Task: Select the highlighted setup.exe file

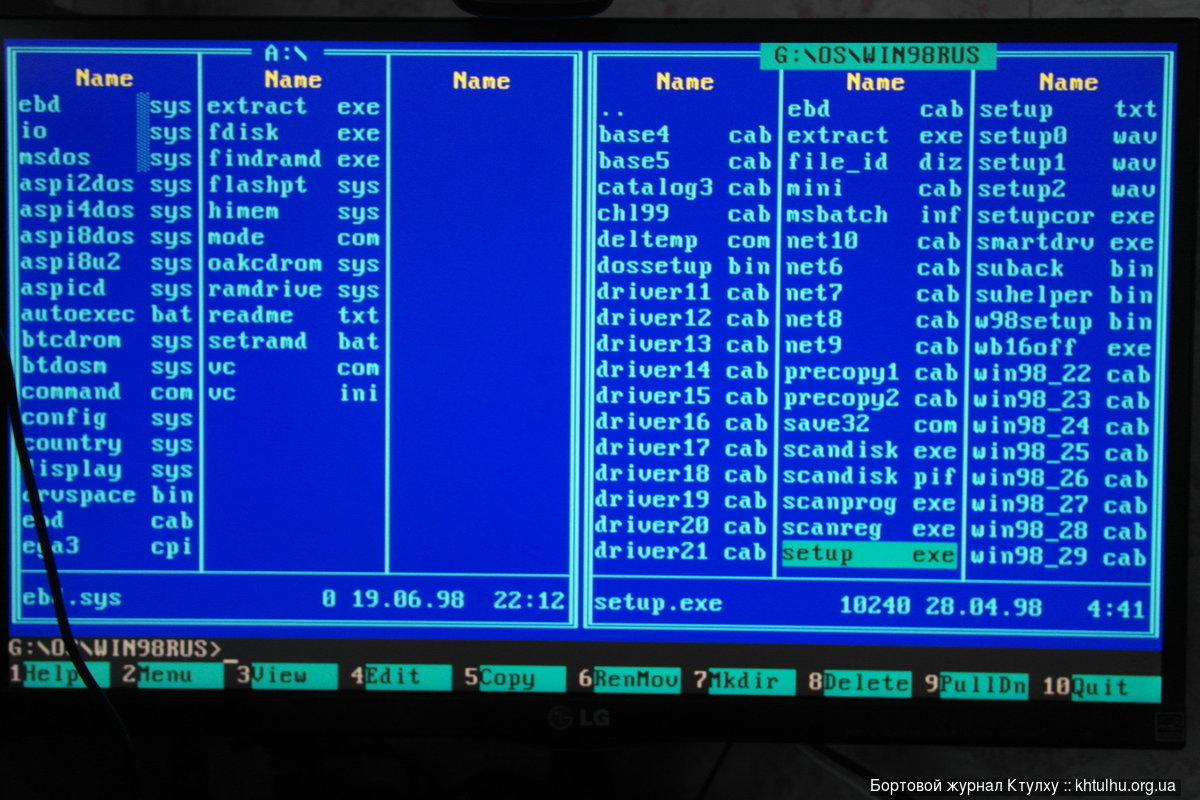Action: click(869, 554)
